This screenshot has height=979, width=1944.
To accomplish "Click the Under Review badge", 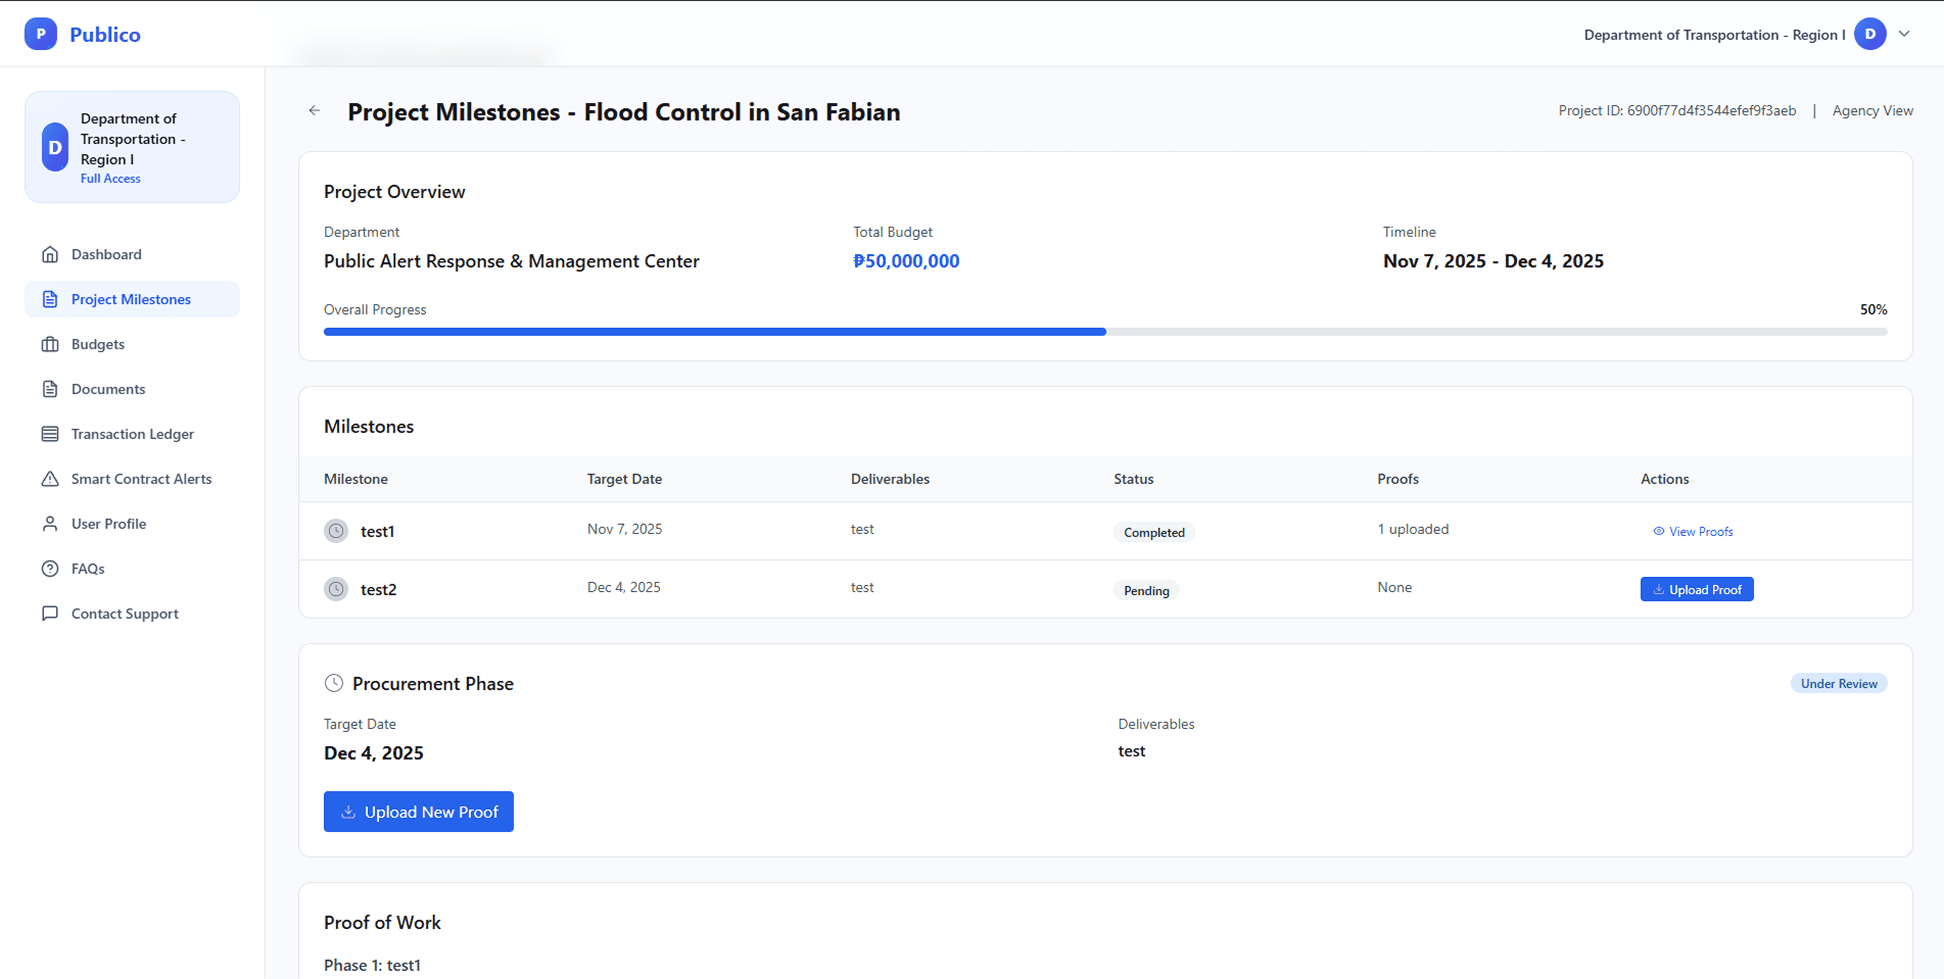I will click(x=1839, y=684).
